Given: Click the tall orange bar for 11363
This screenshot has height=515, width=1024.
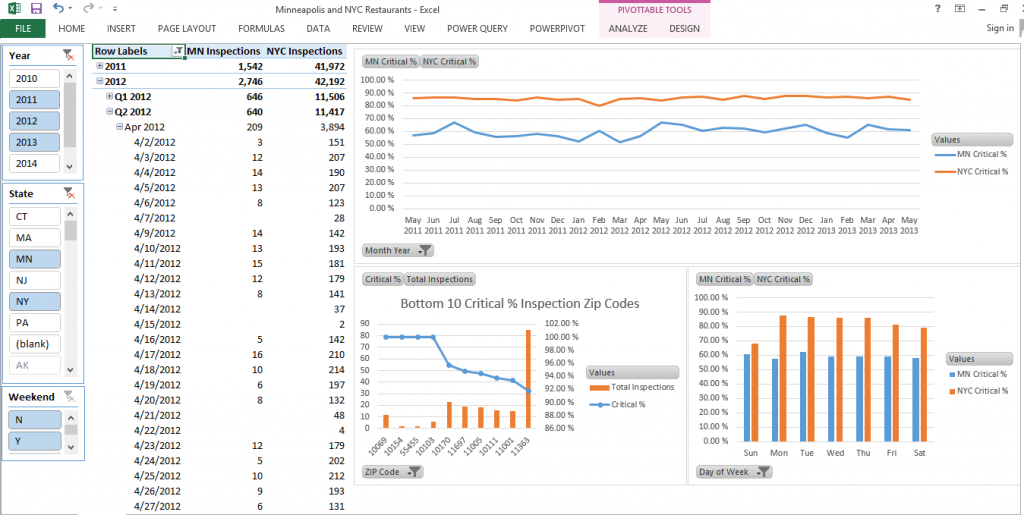Looking at the screenshot, I should click(x=528, y=379).
